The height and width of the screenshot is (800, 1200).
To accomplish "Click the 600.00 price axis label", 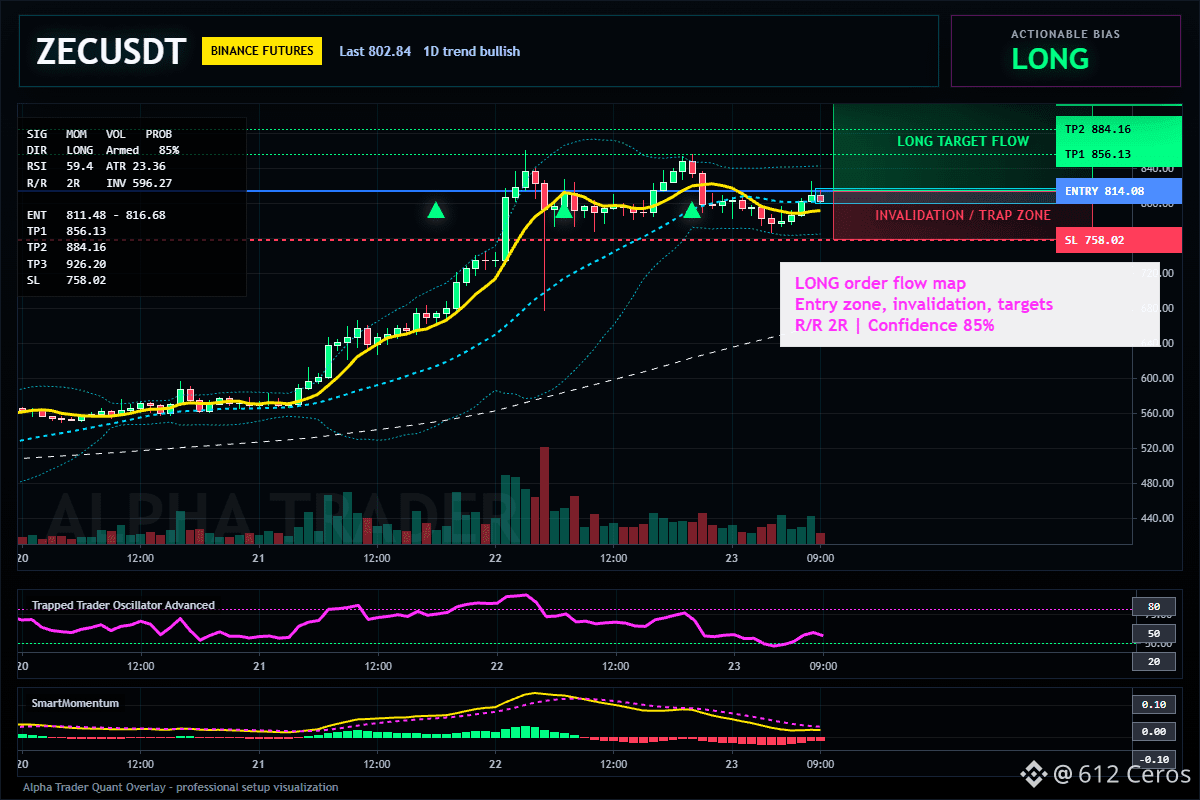I will tap(1156, 378).
